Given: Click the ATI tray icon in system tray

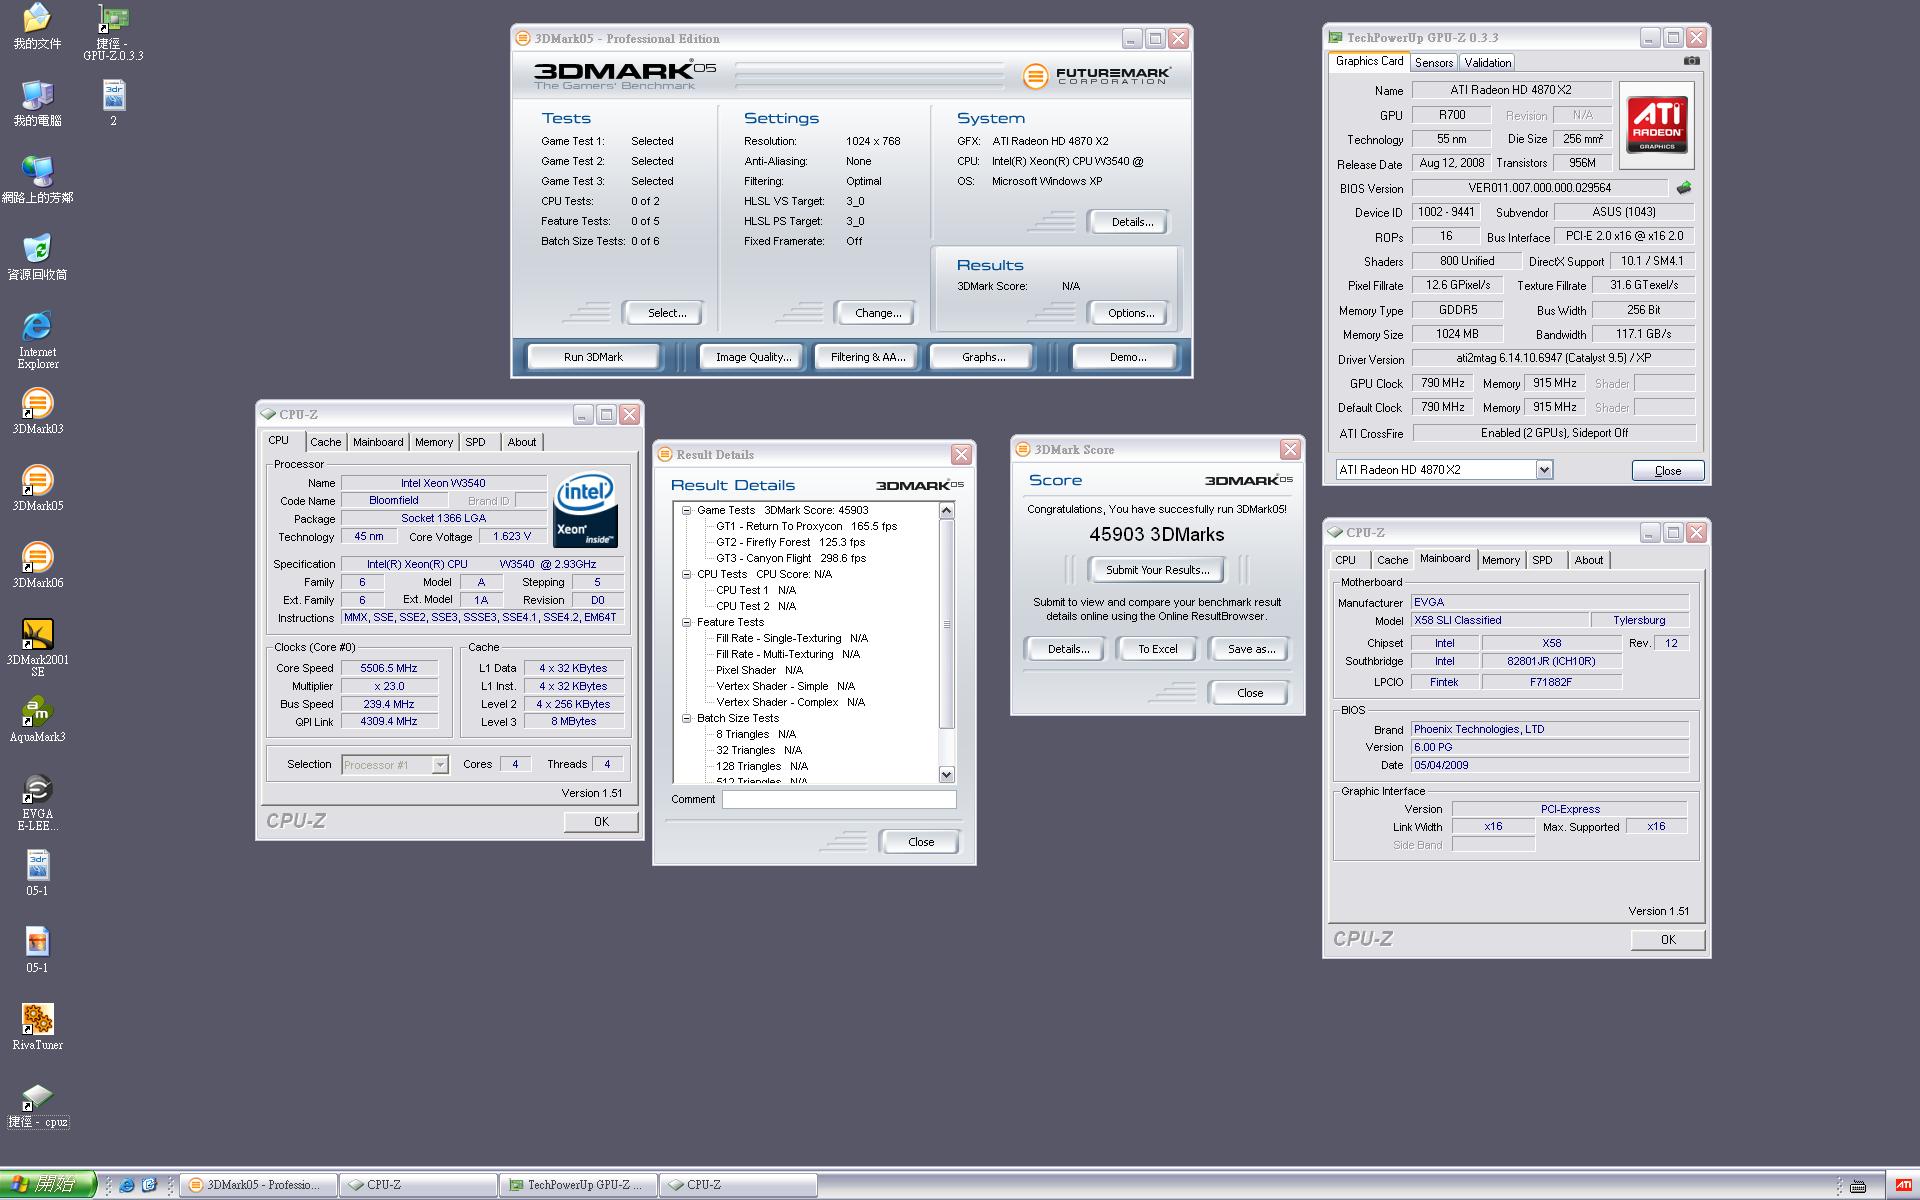Looking at the screenshot, I should [x=1904, y=1185].
